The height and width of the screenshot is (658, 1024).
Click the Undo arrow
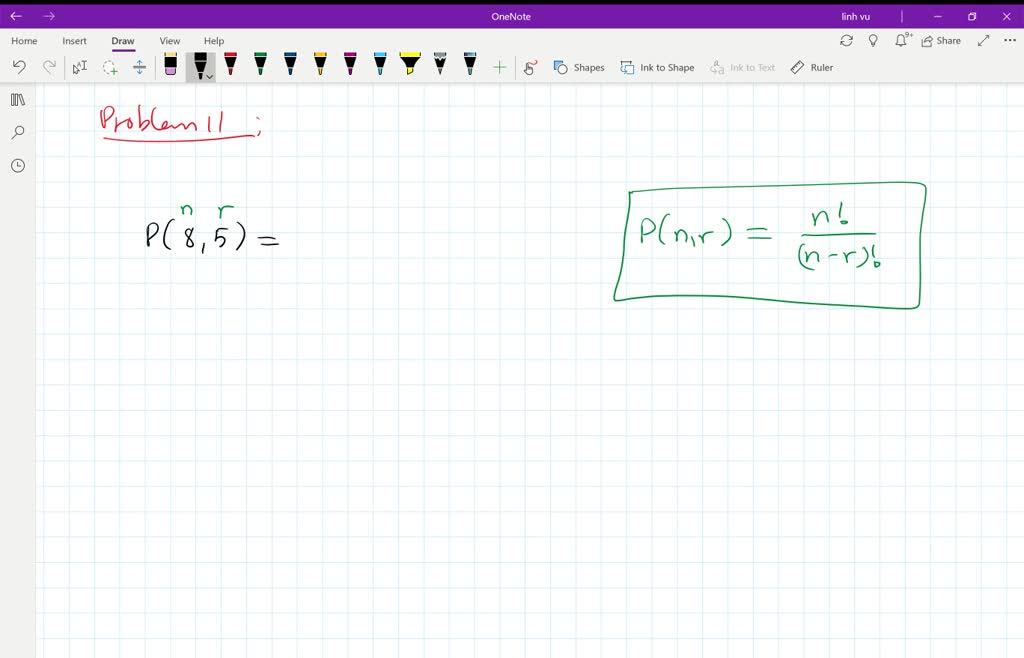pos(19,66)
